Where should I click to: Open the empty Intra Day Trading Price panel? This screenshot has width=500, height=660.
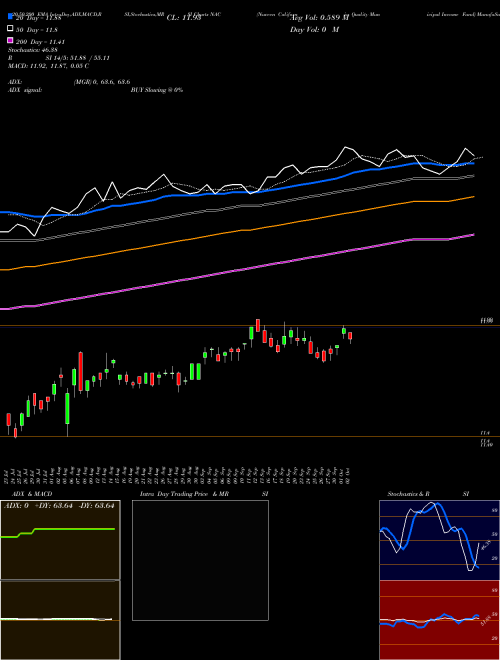(x=200, y=560)
